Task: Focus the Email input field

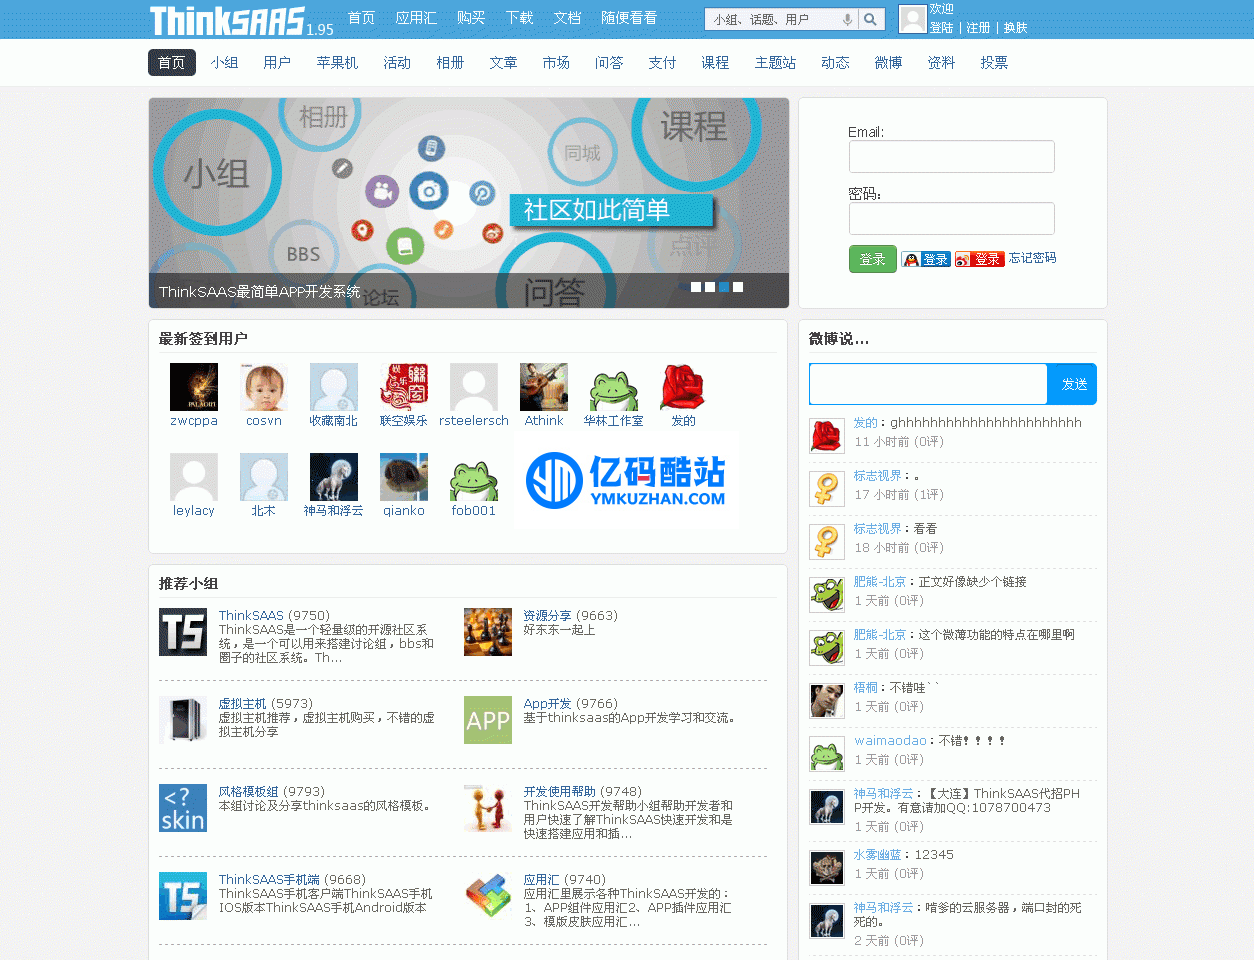Action: (x=952, y=157)
